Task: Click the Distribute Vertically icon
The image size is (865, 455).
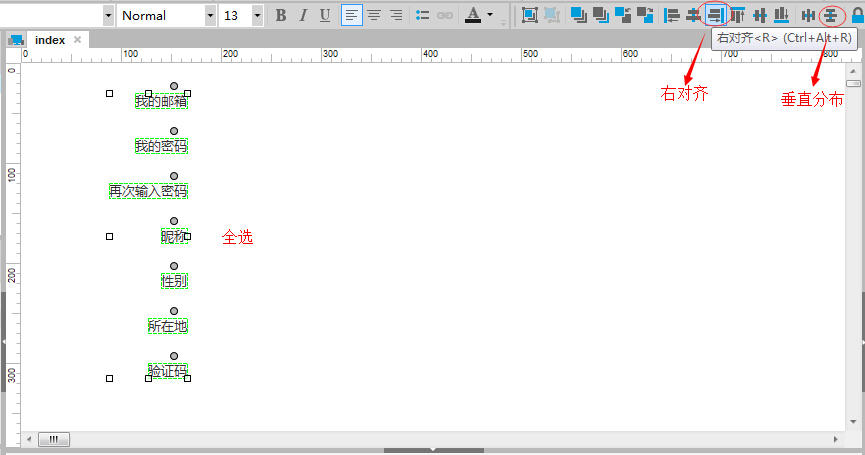Action: point(830,15)
